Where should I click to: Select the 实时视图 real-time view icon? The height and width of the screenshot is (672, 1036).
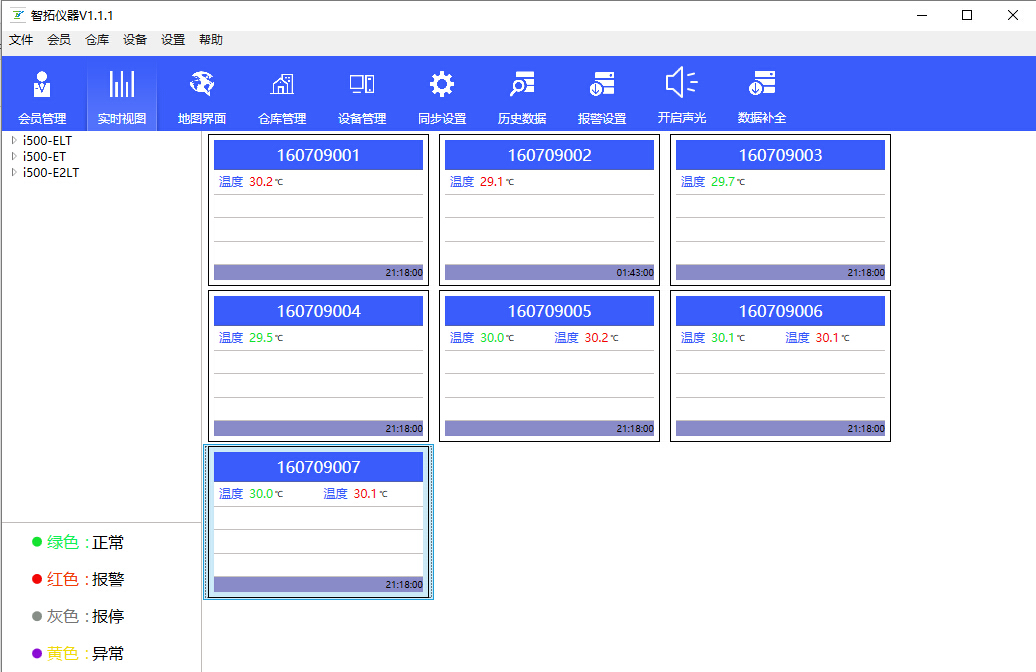pyautogui.click(x=122, y=85)
